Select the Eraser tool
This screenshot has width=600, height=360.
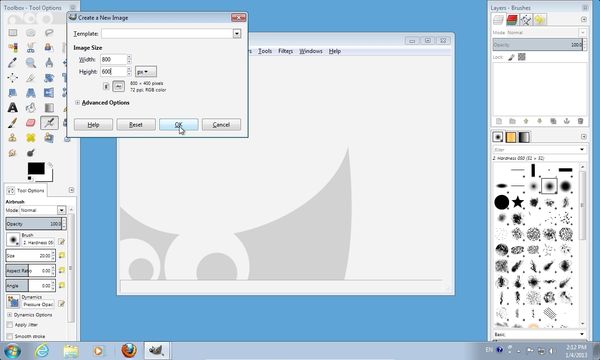31,123
